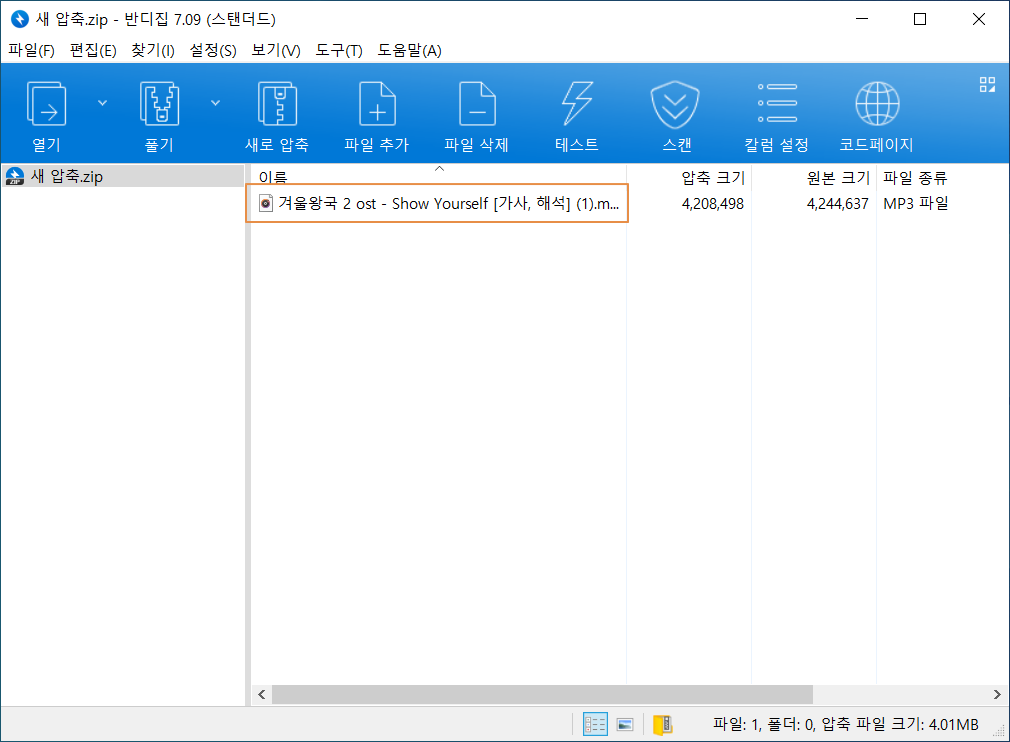Maximize the Bandizip window
This screenshot has width=1010, height=742.
point(920,19)
